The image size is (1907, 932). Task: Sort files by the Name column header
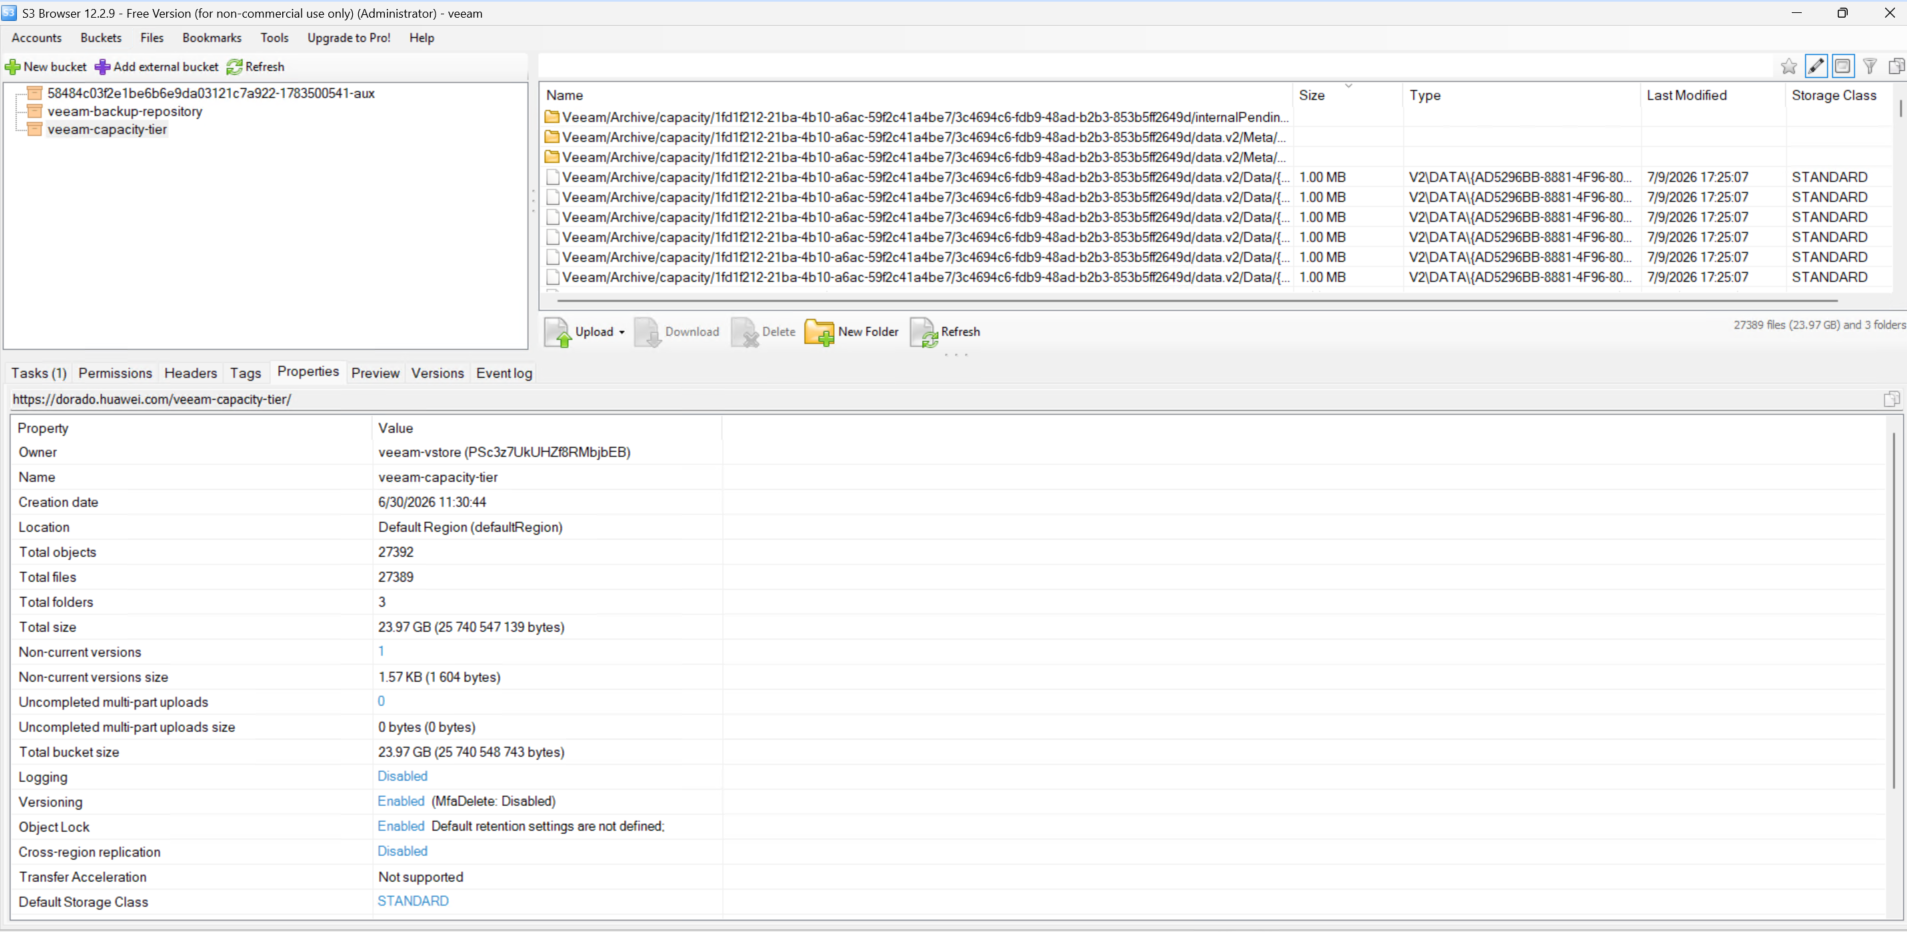[x=916, y=95]
